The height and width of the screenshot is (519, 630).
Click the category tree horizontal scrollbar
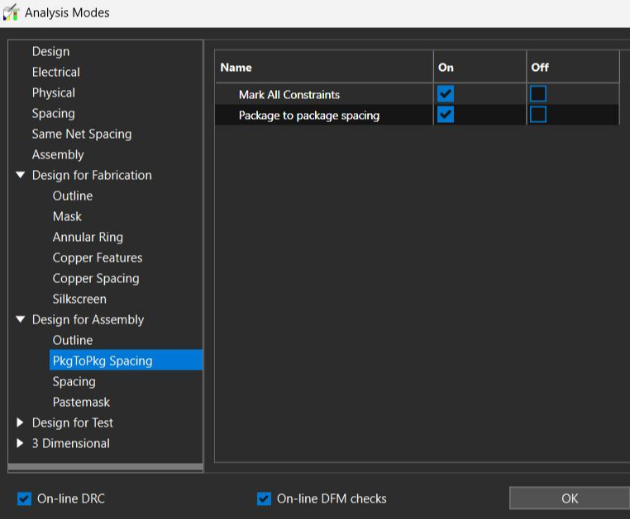(105, 467)
